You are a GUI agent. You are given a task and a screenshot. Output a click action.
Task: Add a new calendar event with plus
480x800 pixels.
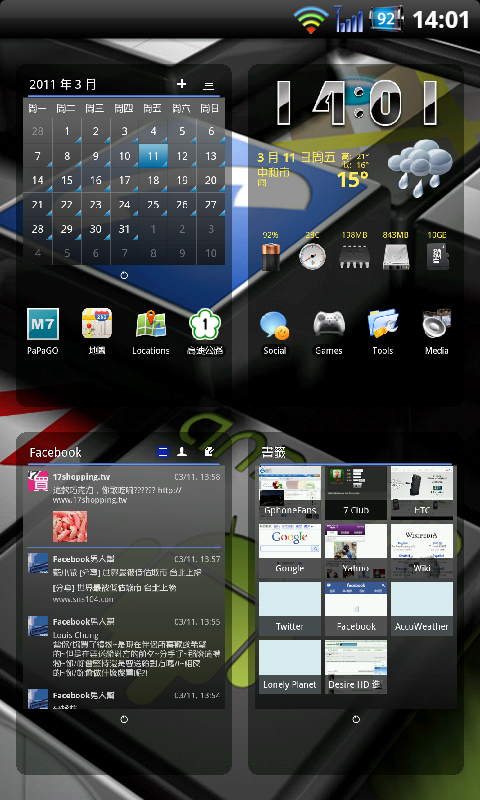182,84
